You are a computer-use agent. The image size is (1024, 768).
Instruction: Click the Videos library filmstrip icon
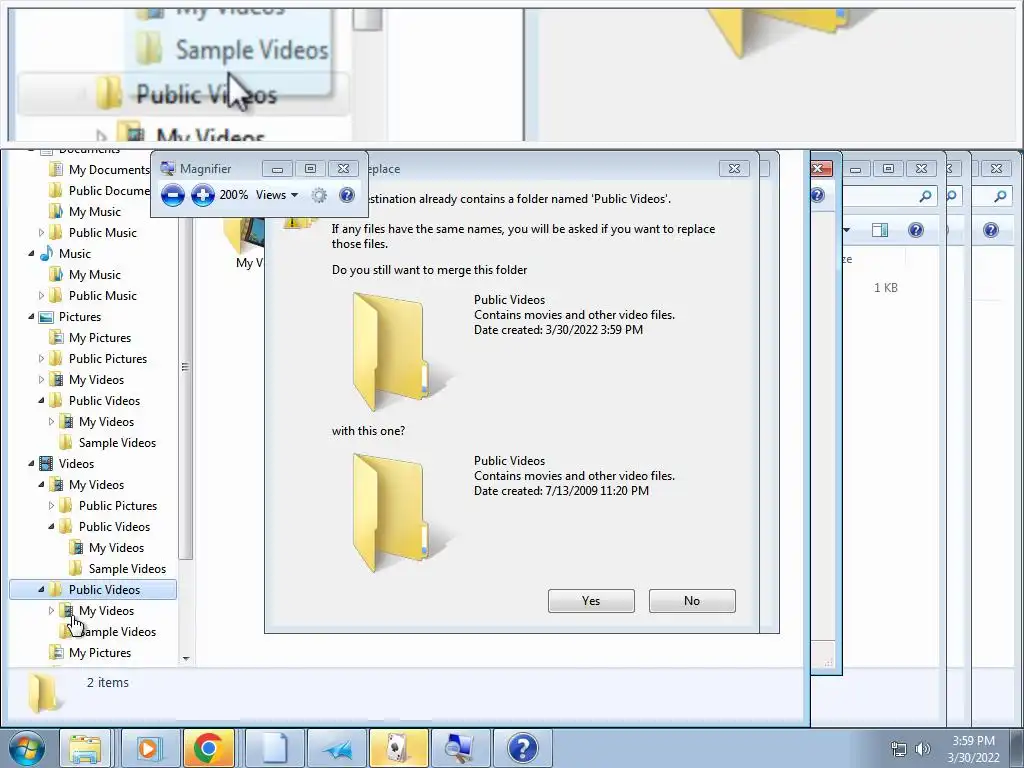(46, 464)
